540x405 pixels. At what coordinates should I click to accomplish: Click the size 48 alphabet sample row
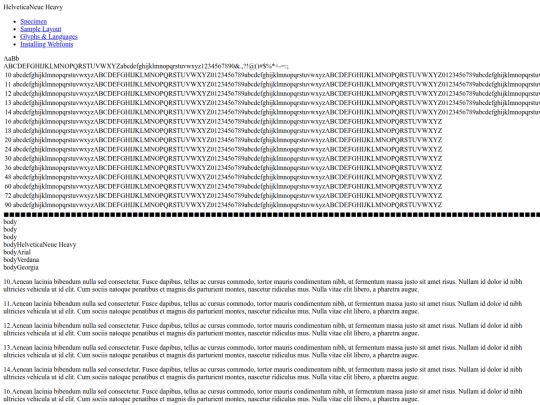click(x=223, y=177)
